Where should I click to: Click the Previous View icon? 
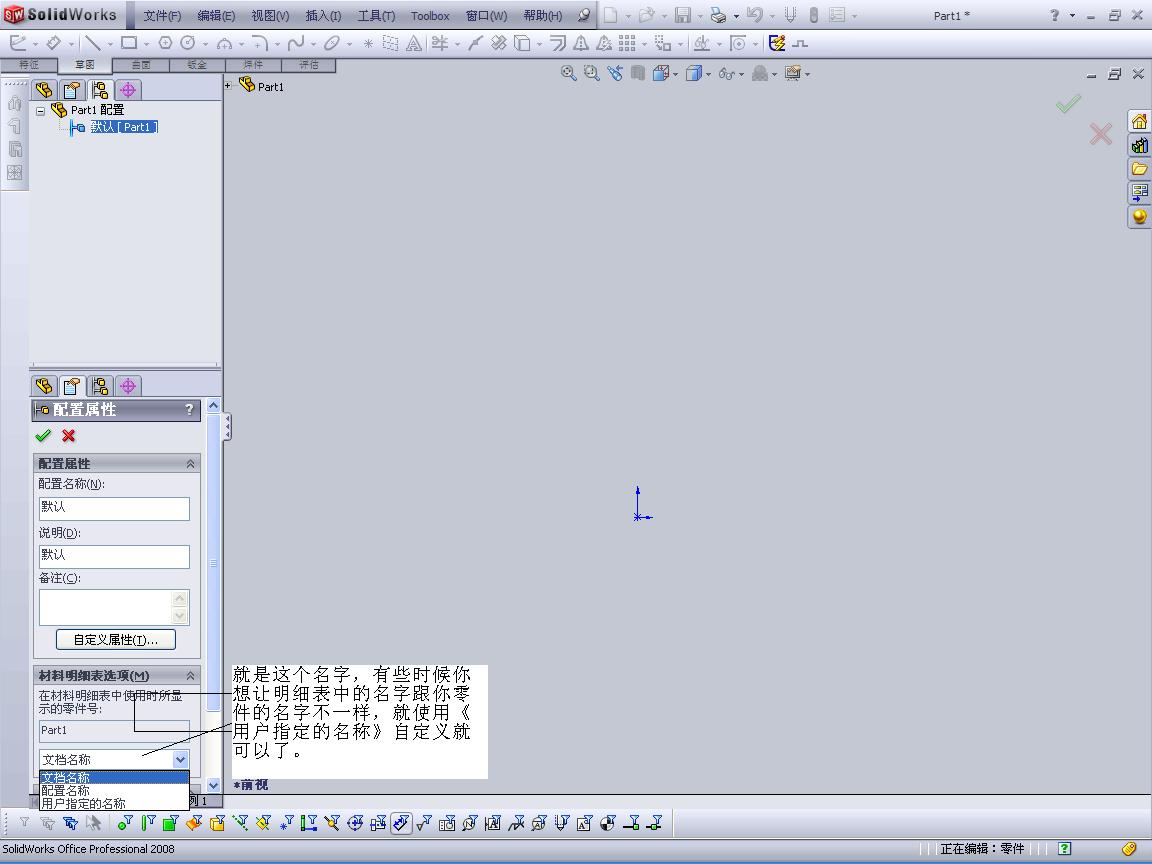click(615, 73)
